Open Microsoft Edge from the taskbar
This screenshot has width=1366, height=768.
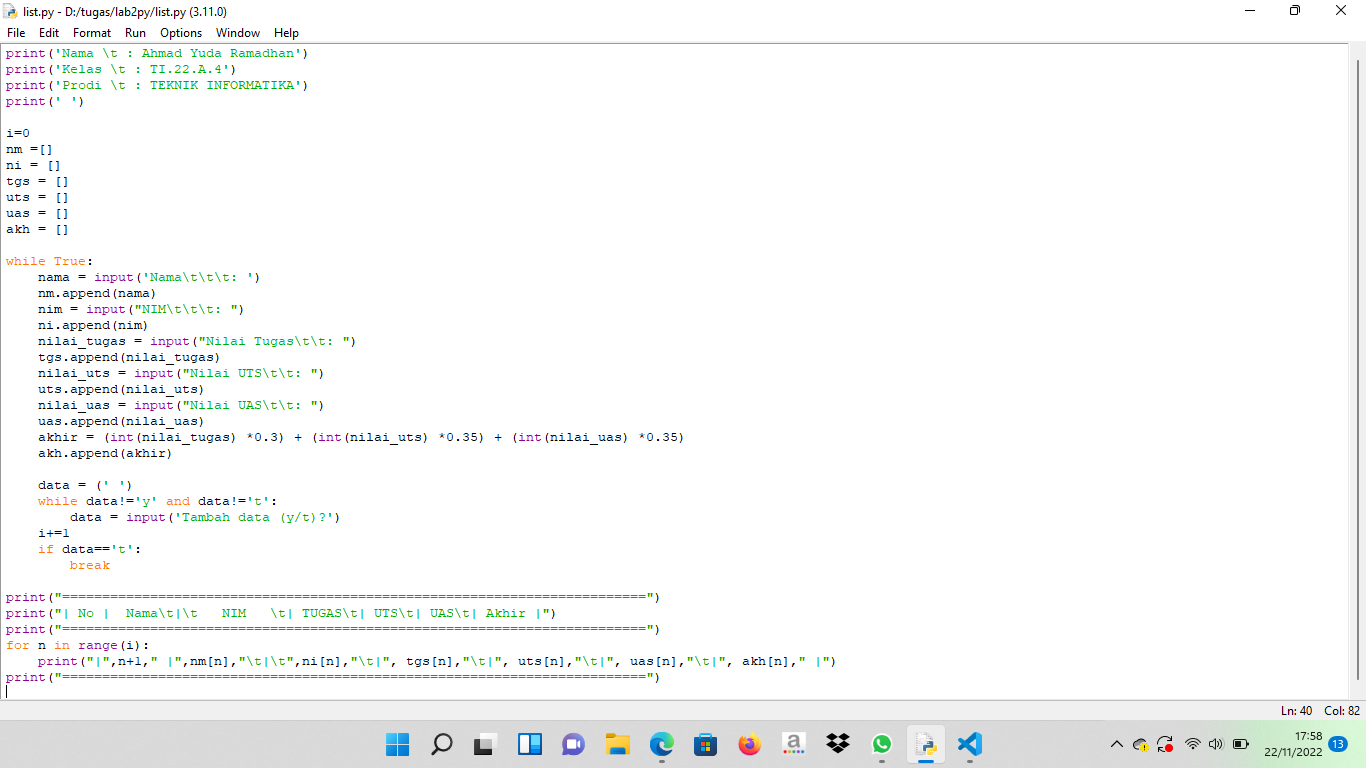[x=661, y=744]
